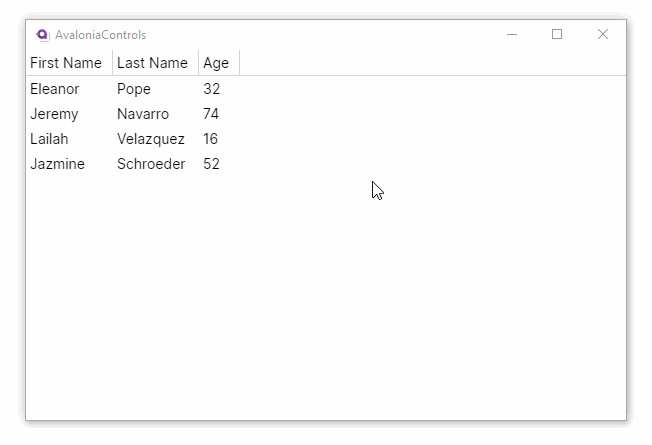Select the Eleanor first name cell

[54, 89]
